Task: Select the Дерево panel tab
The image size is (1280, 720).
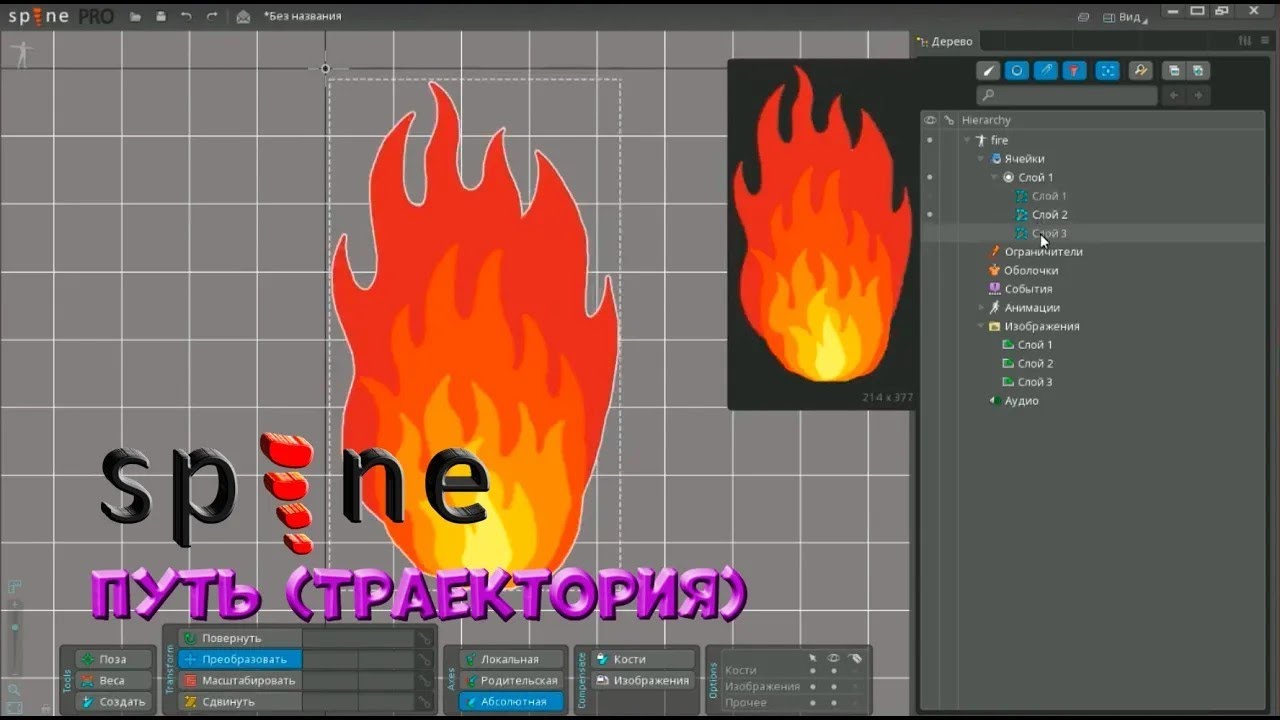Action: tap(946, 41)
